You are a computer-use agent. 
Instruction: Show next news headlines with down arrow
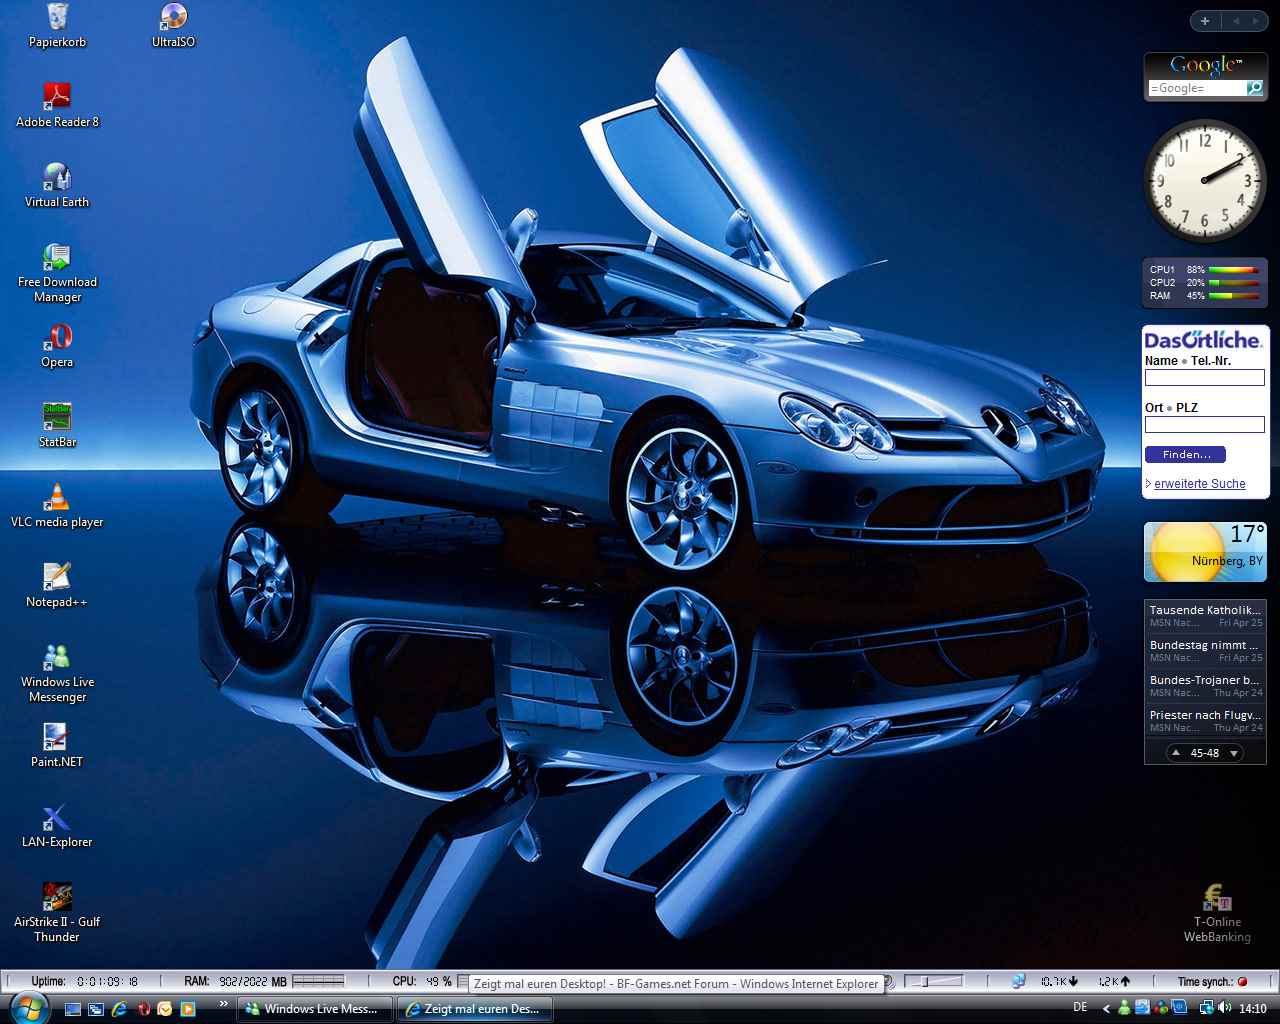tap(1234, 753)
